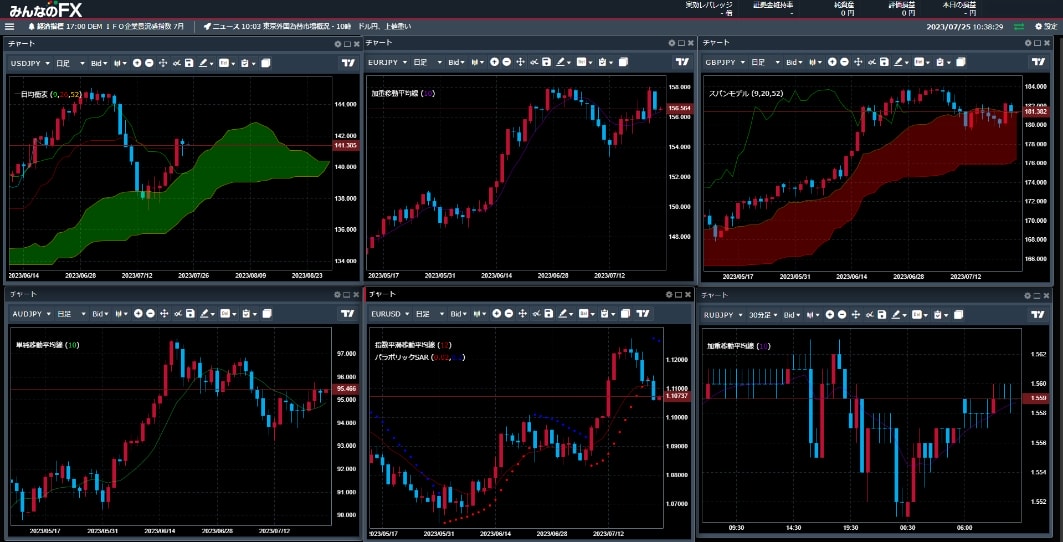Click green connection status arrows icon
The height and width of the screenshot is (542, 1063).
point(1019,26)
